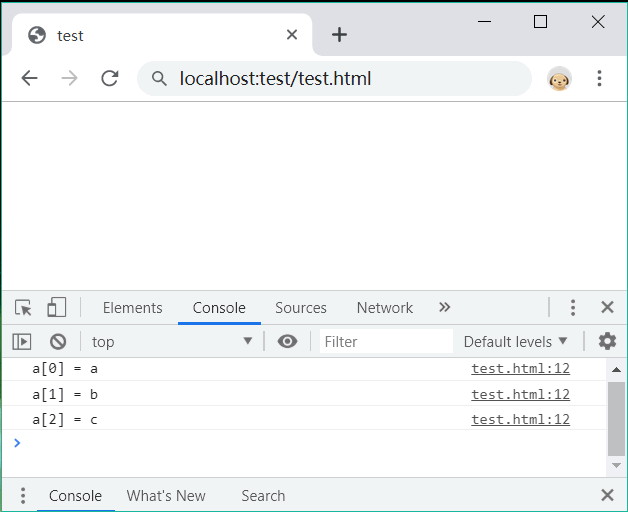Viewport: 628px width, 512px height.
Task: Select the log line a[0] = a
Action: (65, 369)
